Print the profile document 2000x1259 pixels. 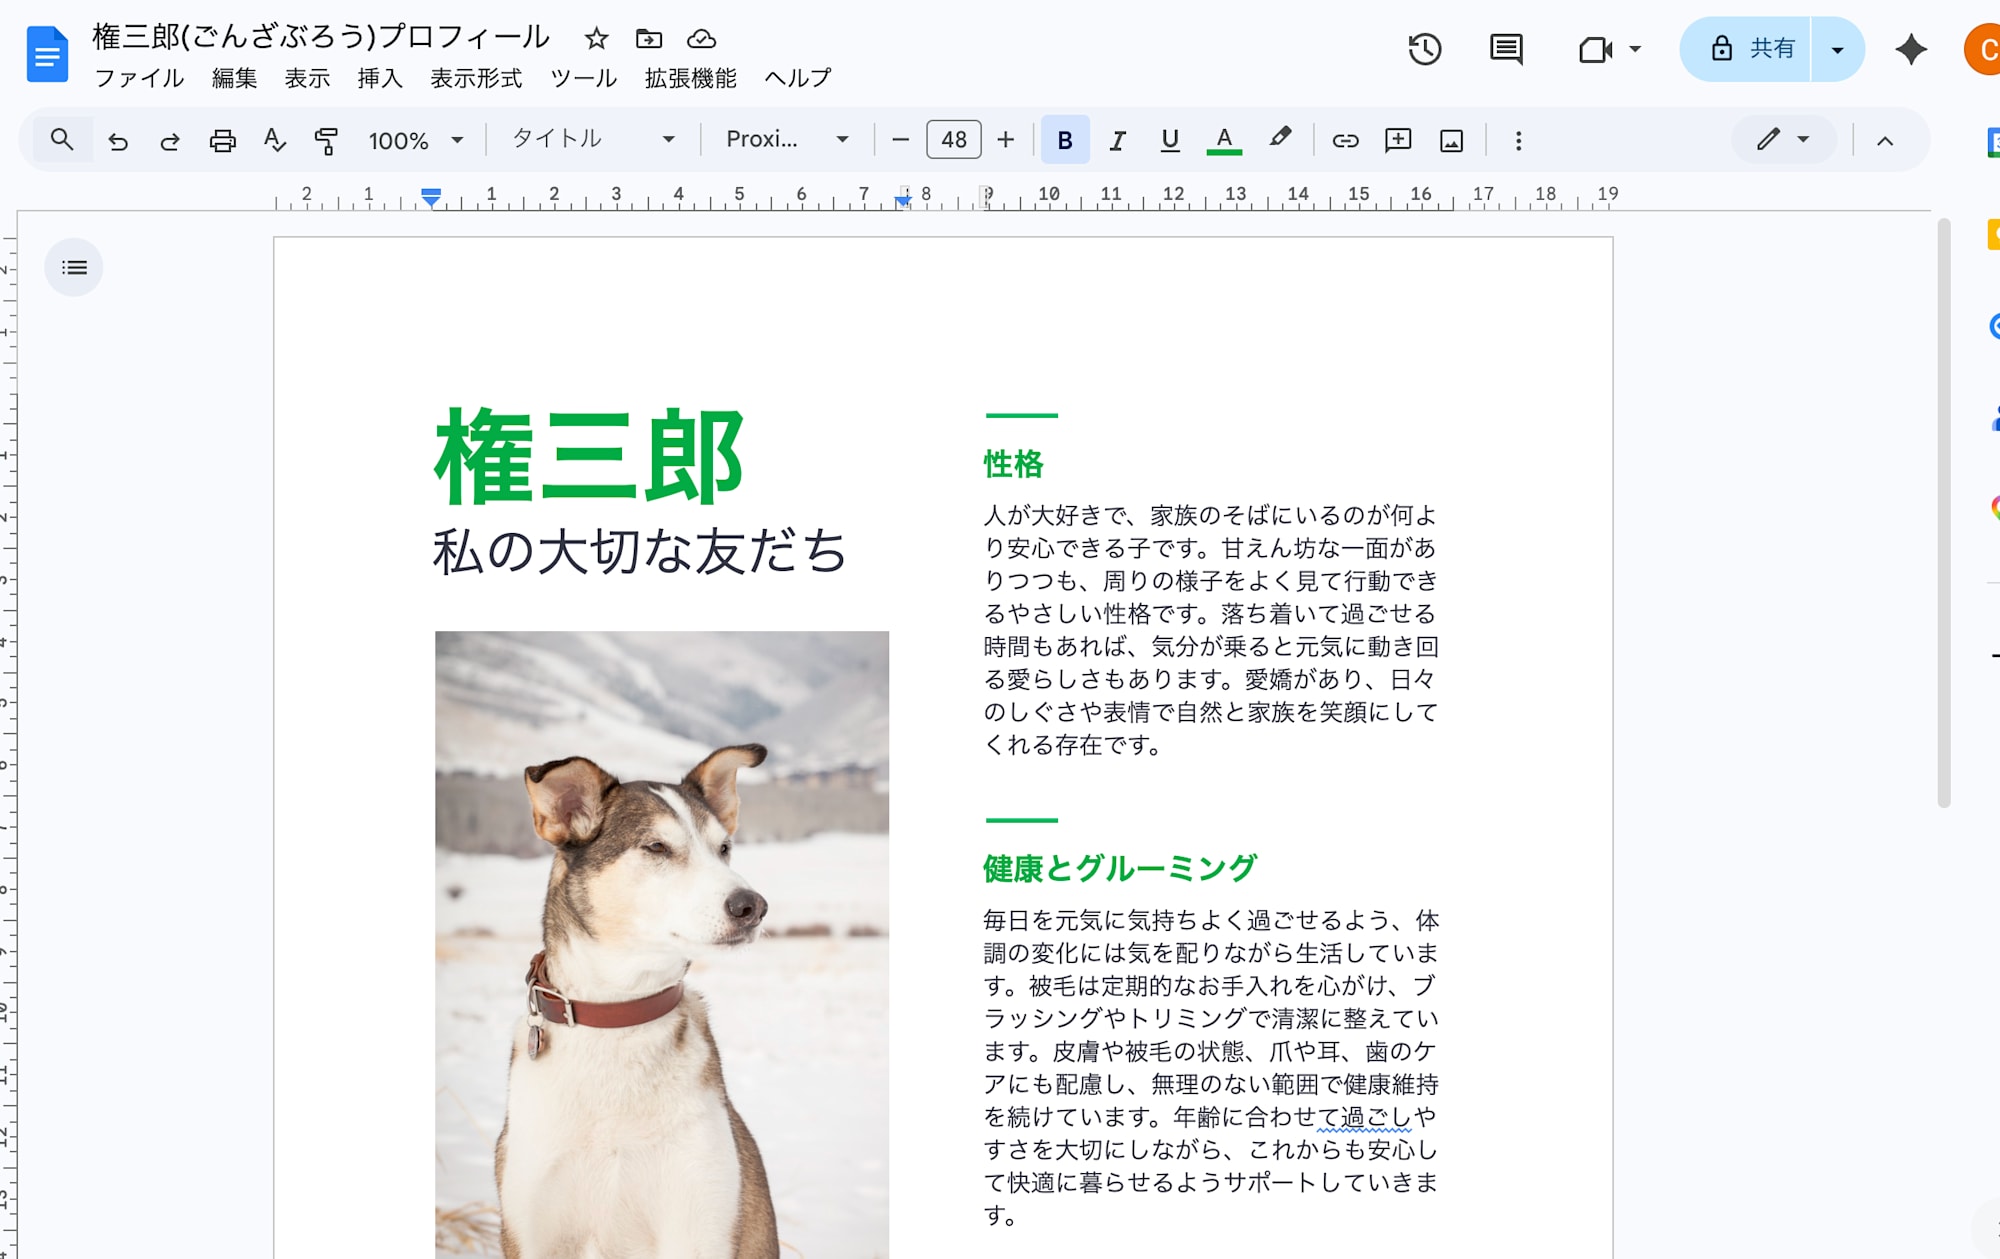tap(221, 140)
